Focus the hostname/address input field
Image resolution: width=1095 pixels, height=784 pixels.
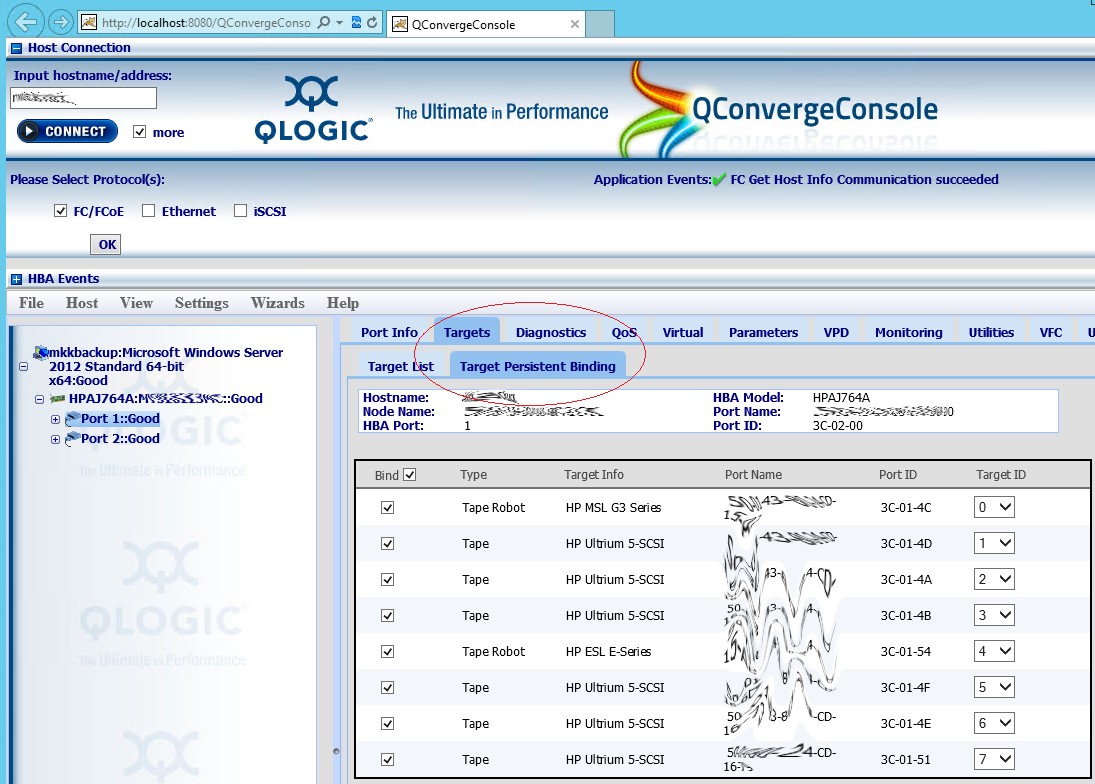(83, 98)
